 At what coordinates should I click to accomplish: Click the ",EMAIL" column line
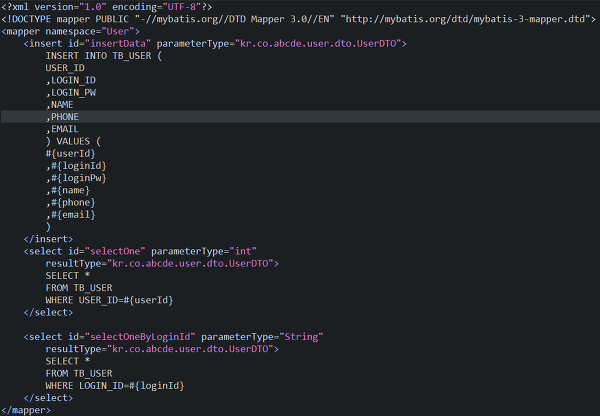click(62, 129)
